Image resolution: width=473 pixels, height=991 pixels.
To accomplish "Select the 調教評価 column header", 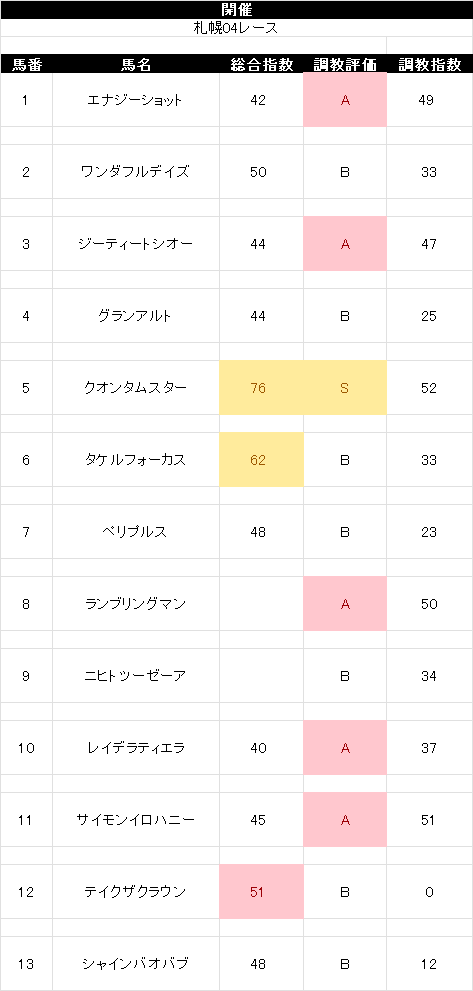I will [x=345, y=64].
